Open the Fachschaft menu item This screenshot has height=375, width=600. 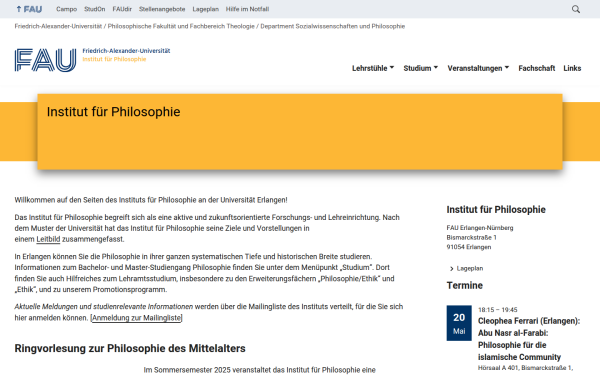point(536,68)
